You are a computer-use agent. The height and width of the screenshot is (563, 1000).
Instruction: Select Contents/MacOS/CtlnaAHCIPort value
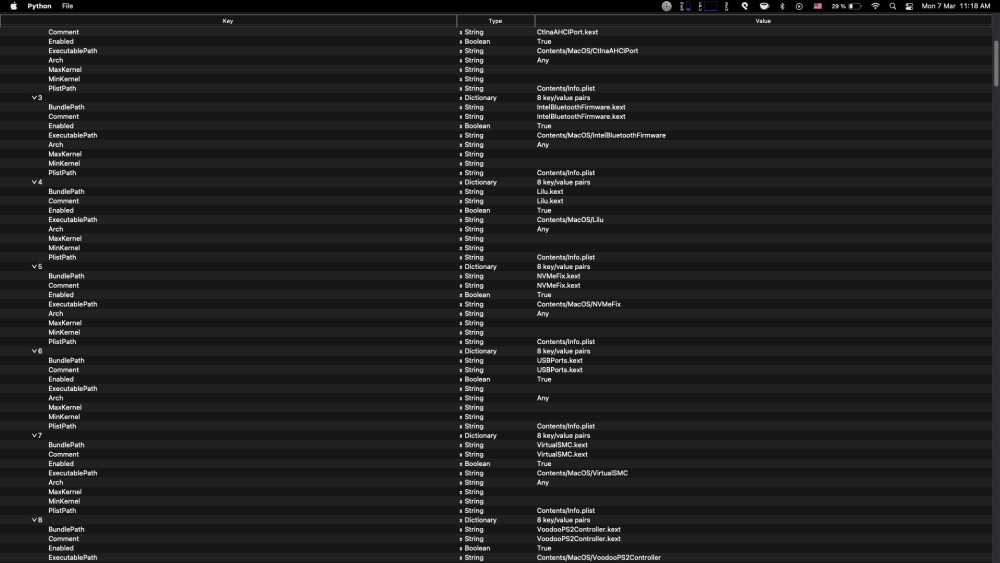(x=587, y=51)
